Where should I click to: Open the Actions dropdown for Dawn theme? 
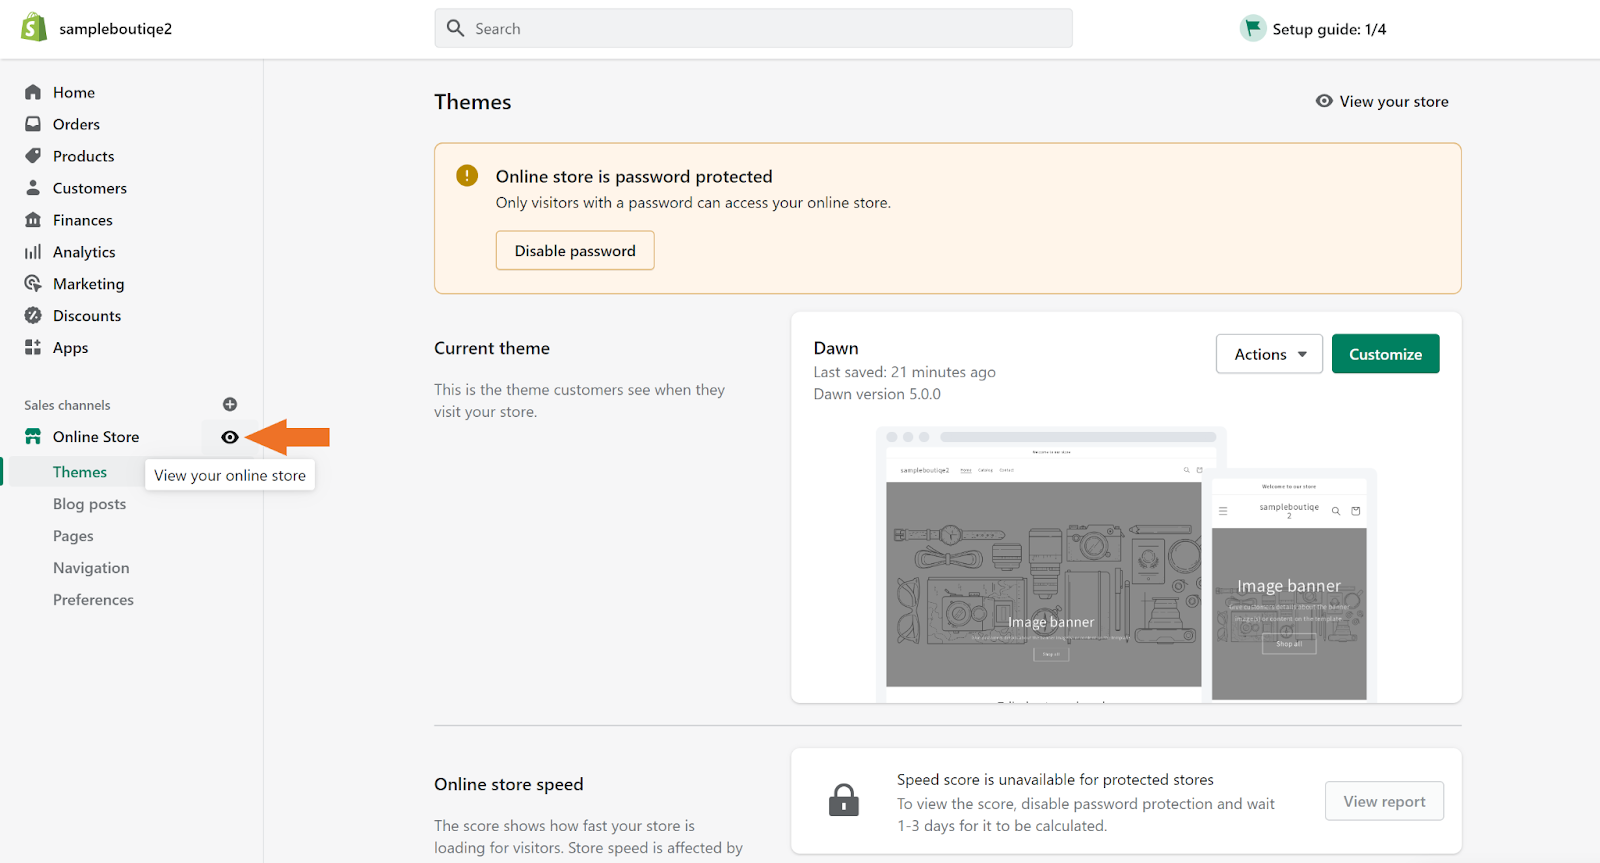coord(1269,354)
